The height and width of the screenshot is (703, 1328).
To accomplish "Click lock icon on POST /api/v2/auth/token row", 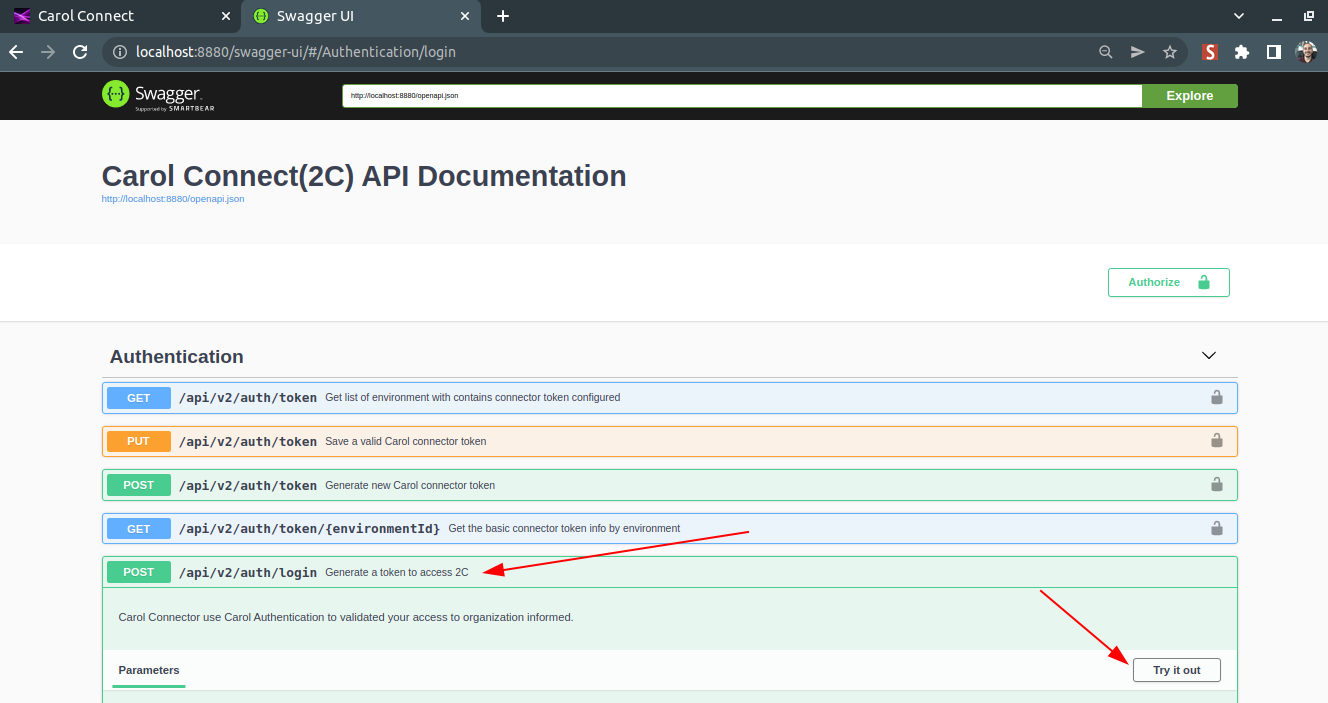I will click(1216, 484).
